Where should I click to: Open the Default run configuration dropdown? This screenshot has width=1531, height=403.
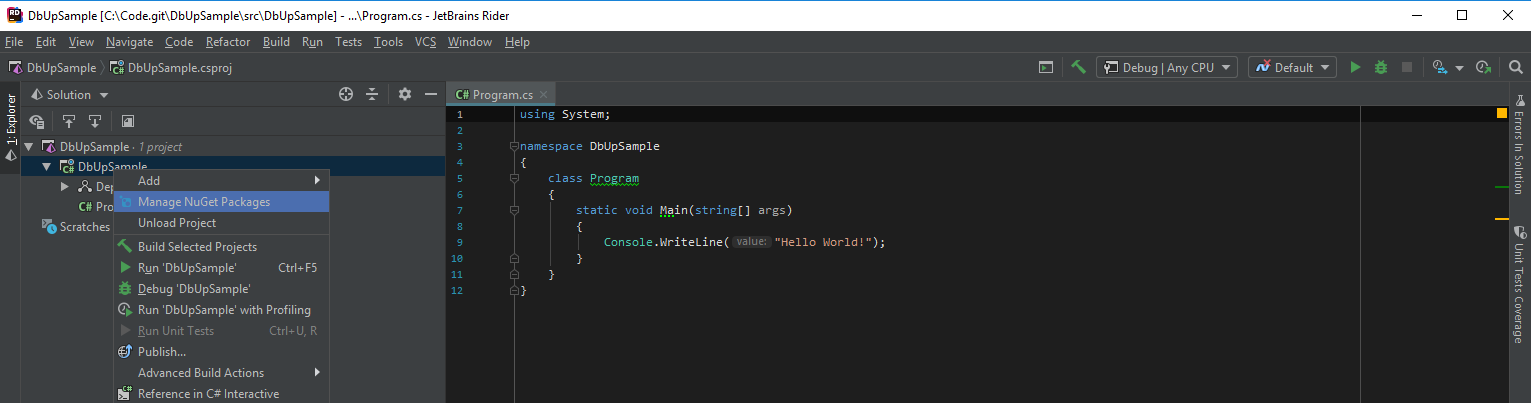point(1292,67)
